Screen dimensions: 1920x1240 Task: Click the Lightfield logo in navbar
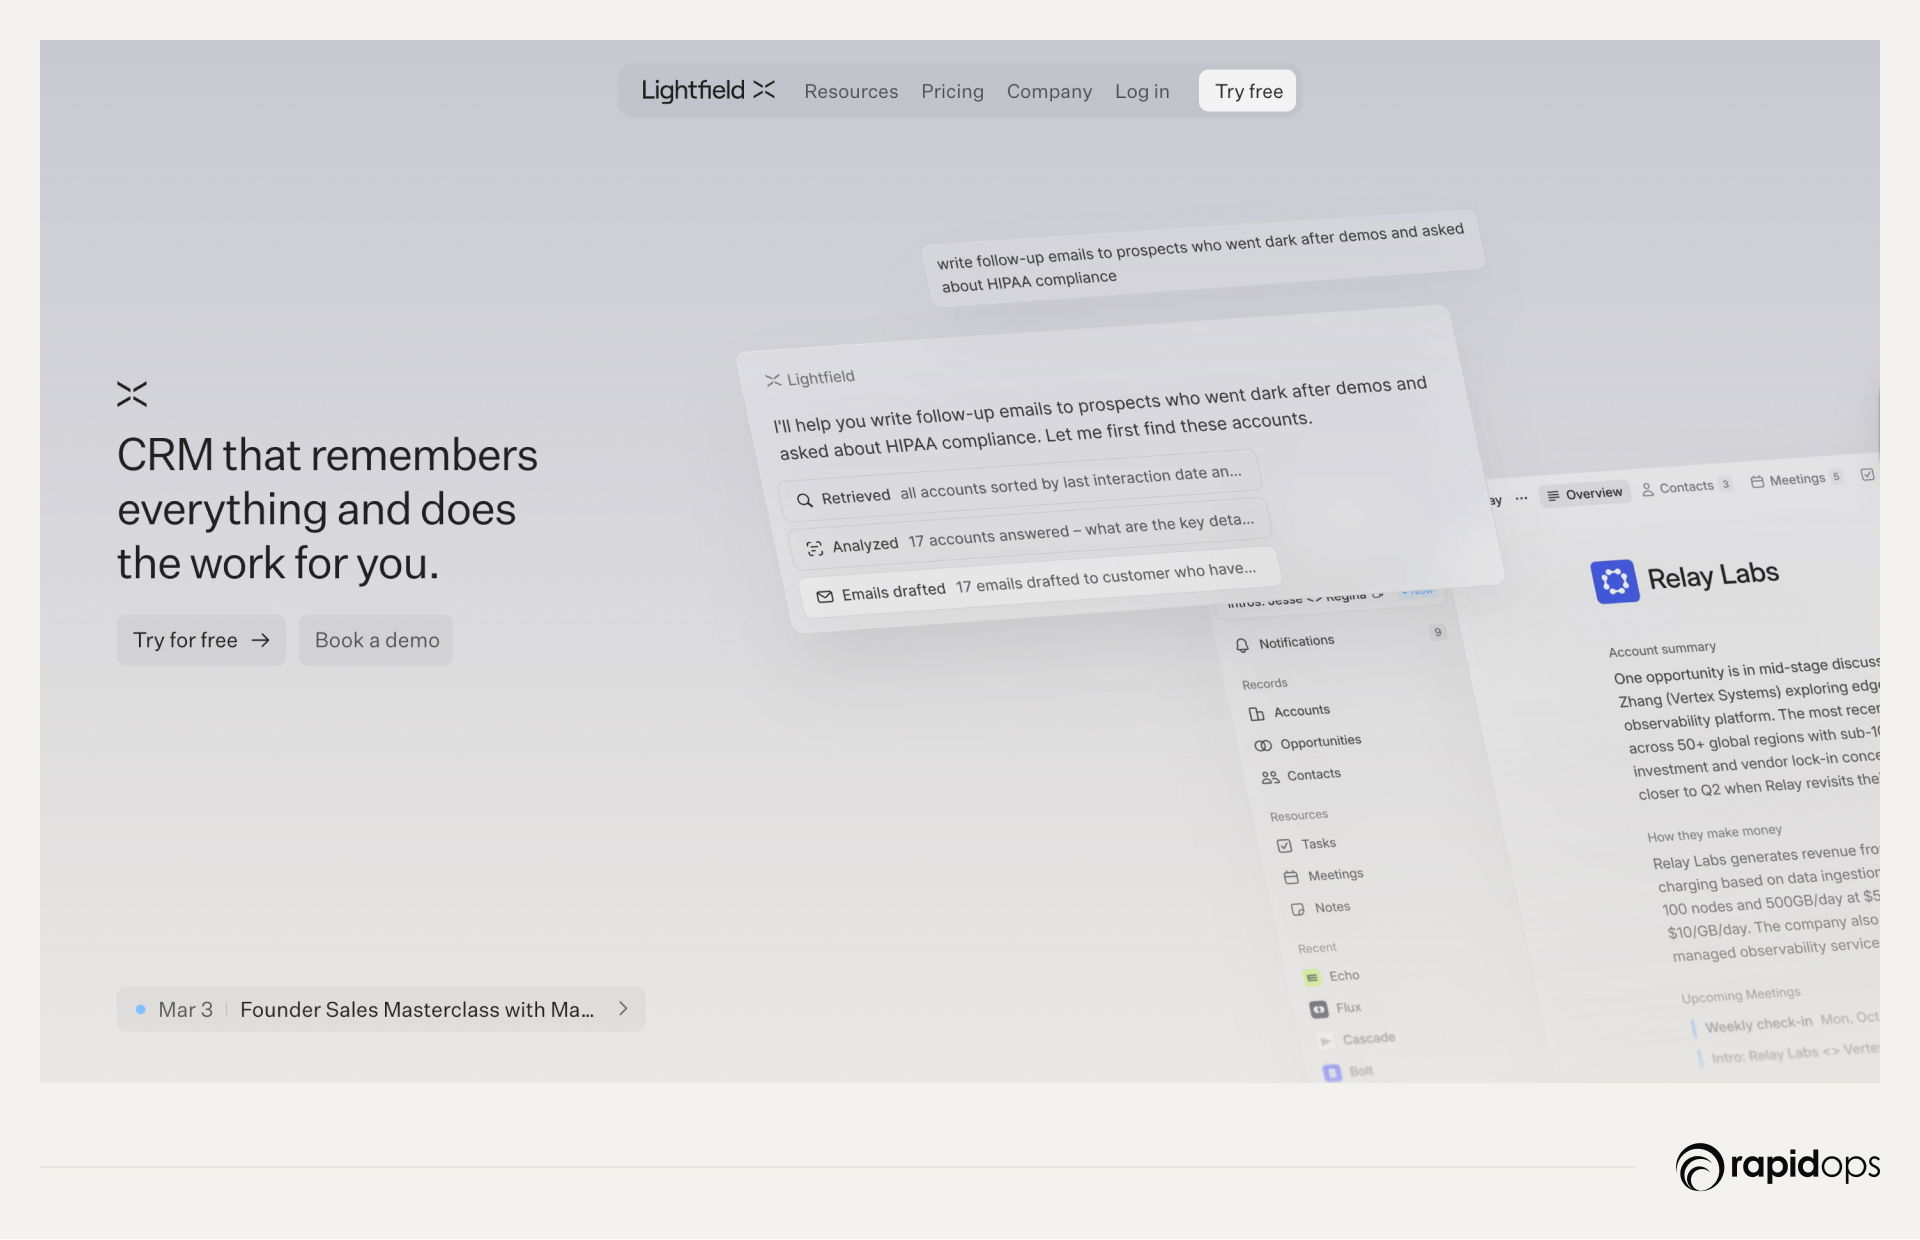[x=707, y=91]
